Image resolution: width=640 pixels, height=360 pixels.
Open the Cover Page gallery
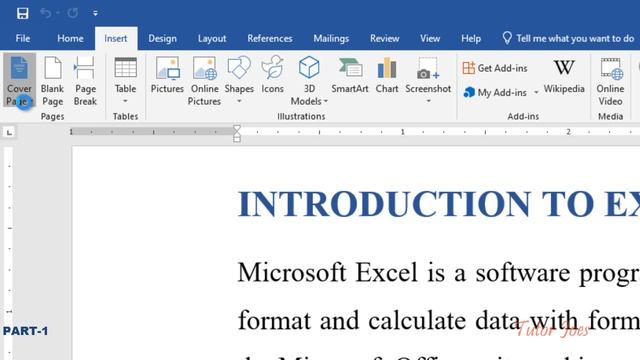(x=19, y=81)
